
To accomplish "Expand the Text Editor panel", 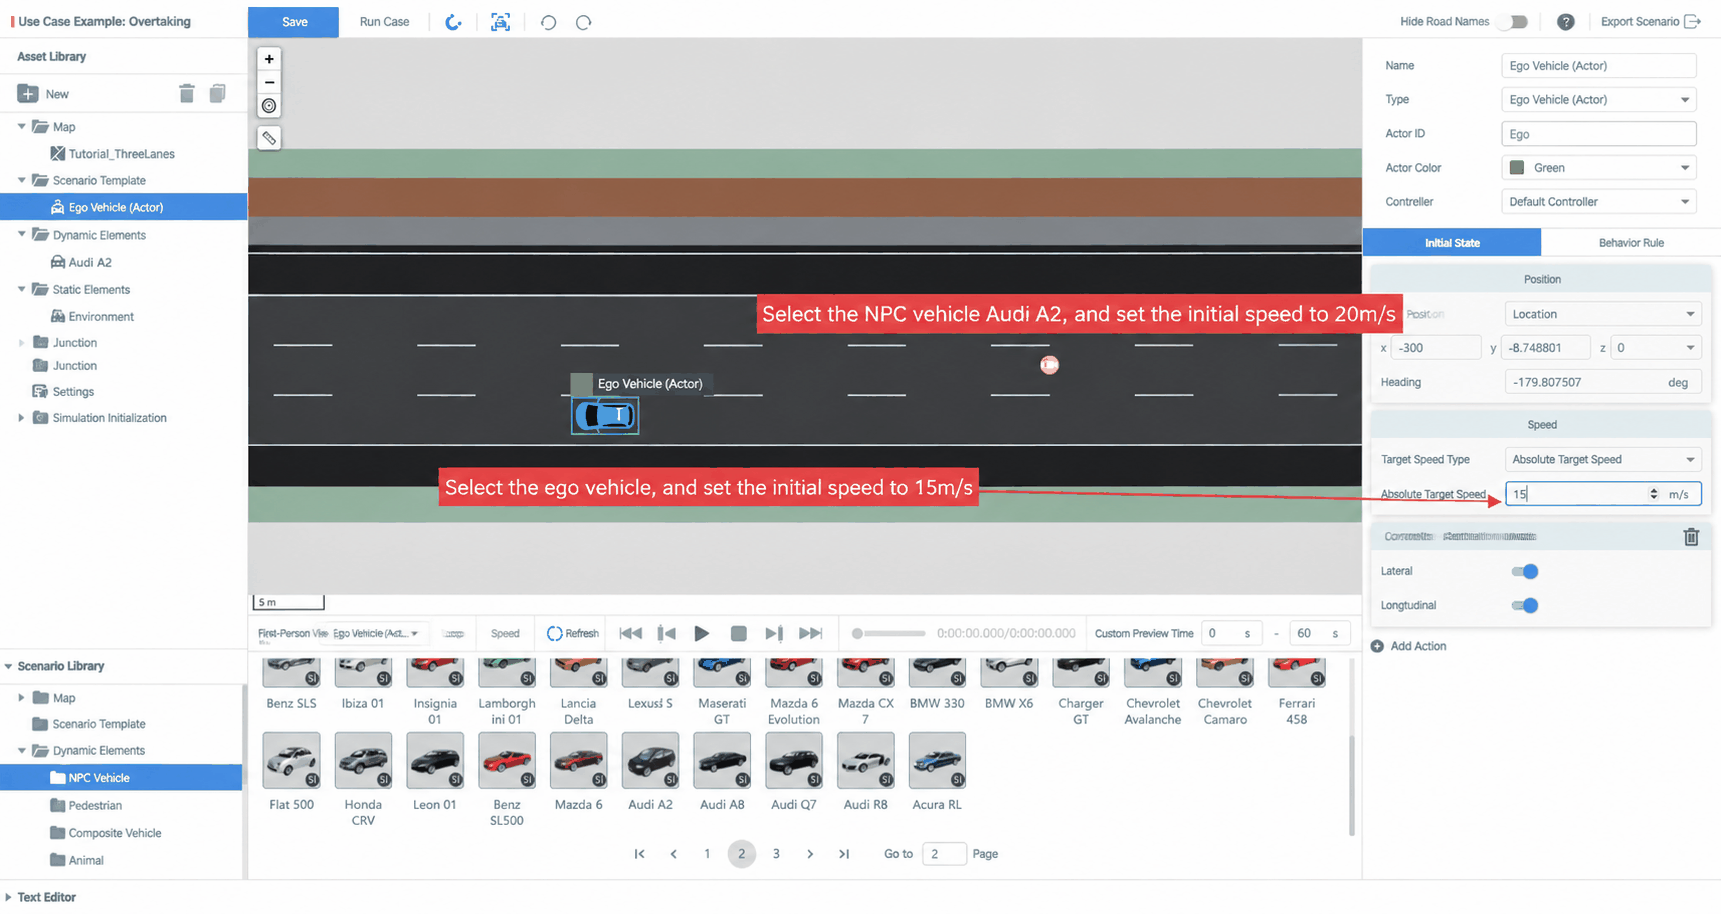I will pyautogui.click(x=8, y=897).
